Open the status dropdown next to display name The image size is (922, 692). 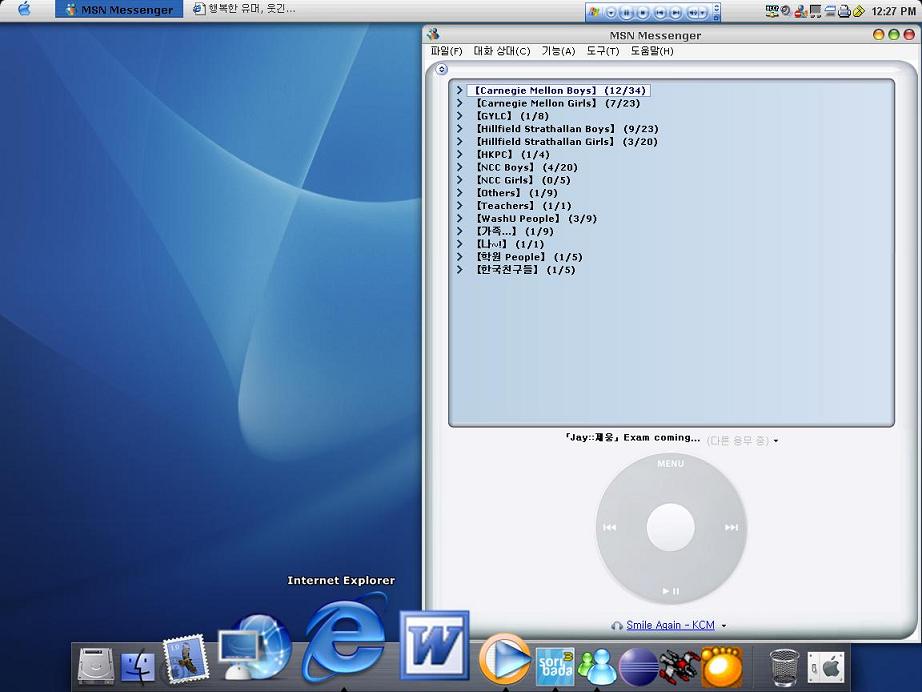(776, 440)
